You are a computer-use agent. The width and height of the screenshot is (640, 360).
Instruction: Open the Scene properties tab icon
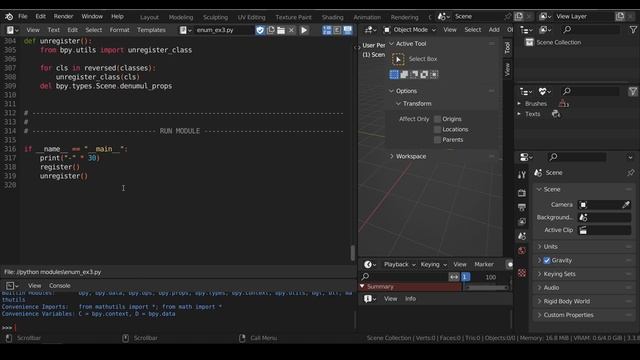point(522,236)
